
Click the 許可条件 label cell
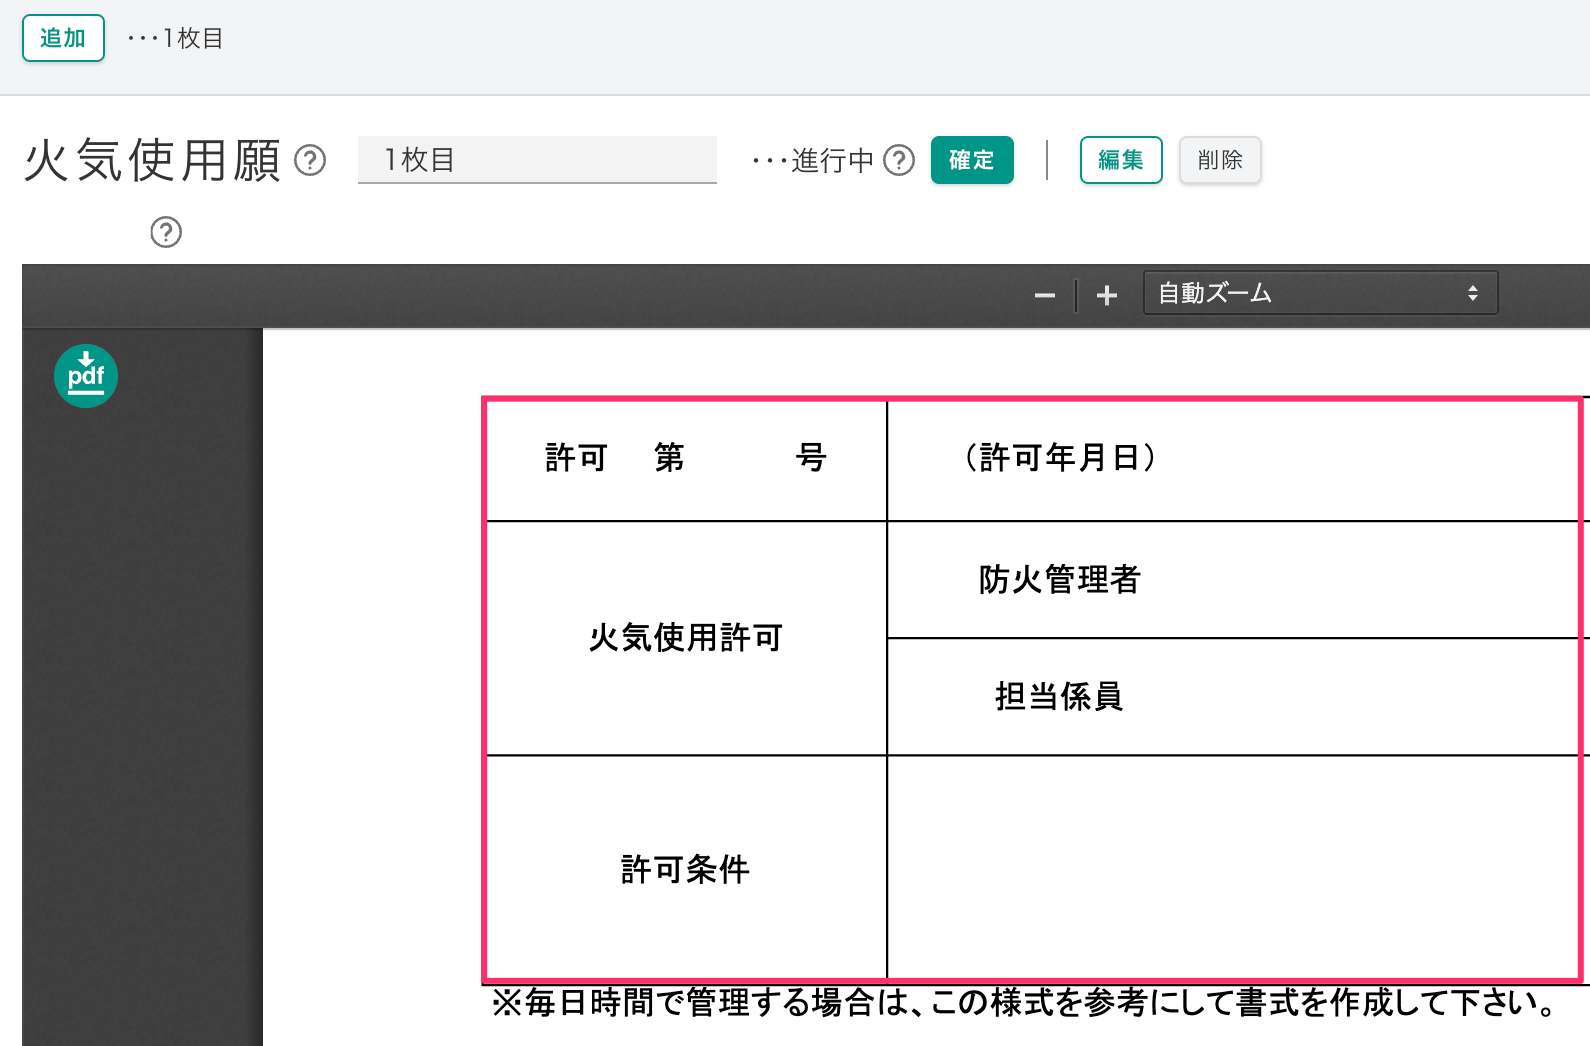686,868
